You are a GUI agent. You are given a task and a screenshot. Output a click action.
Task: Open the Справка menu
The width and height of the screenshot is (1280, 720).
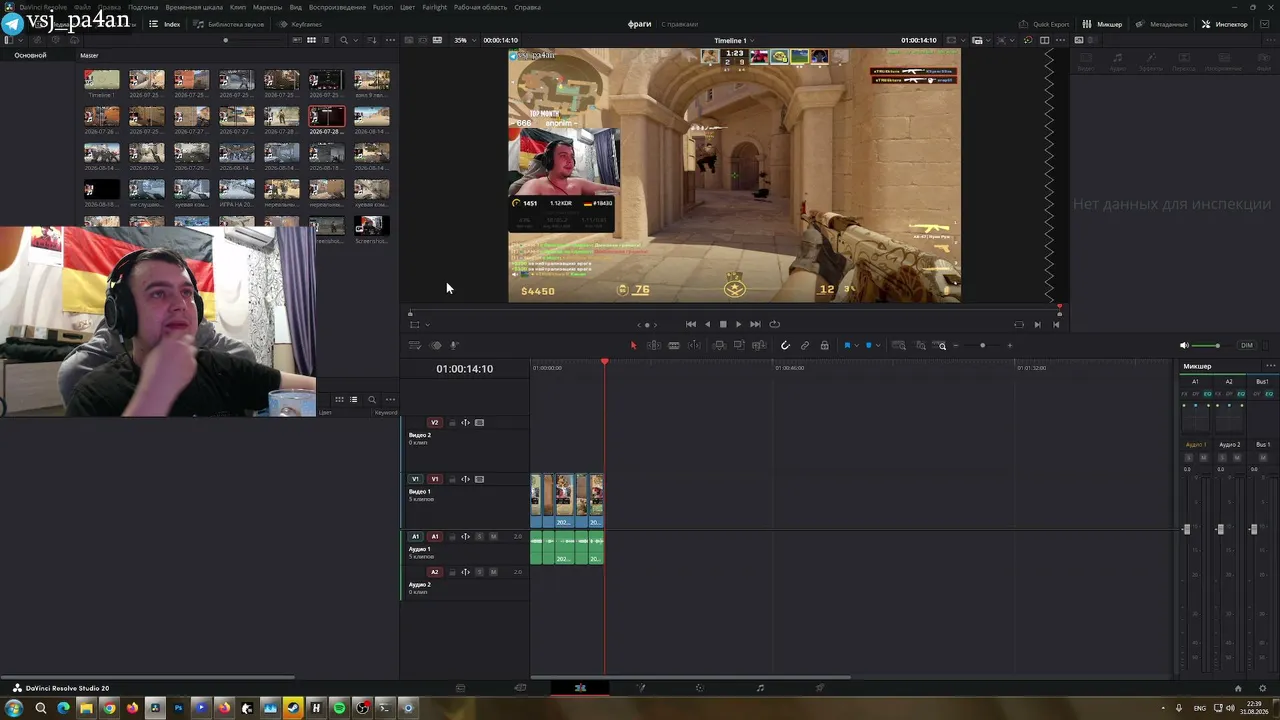pyautogui.click(x=527, y=7)
